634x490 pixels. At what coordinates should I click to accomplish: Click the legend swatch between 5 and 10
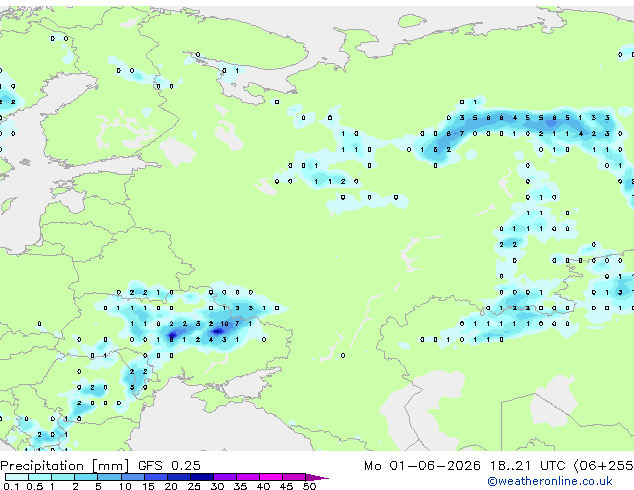(109, 477)
